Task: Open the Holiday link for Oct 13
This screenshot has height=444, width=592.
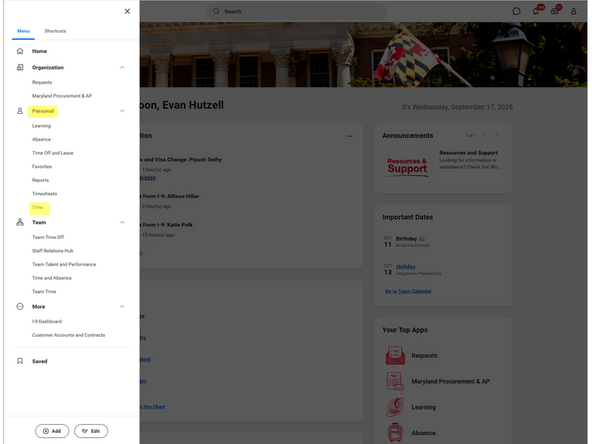Action: click(x=405, y=267)
